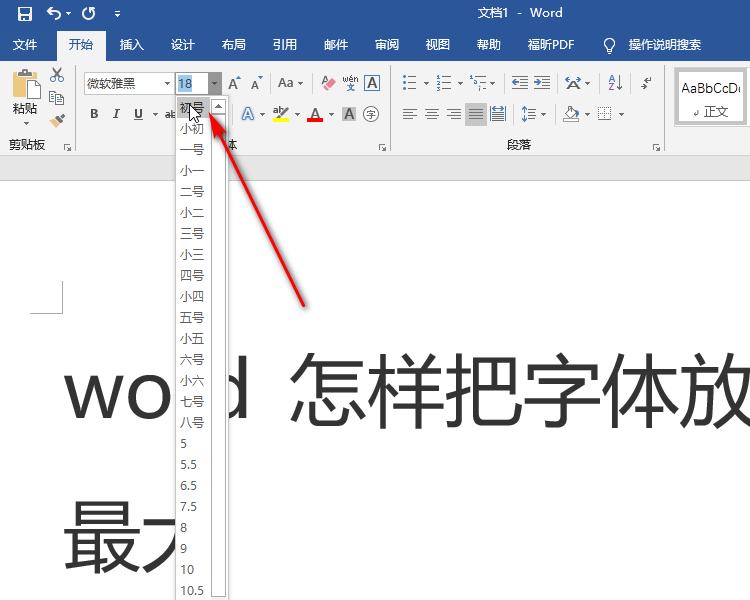Click the Undo arrow icon
This screenshot has height=600, width=750.
click(x=54, y=13)
